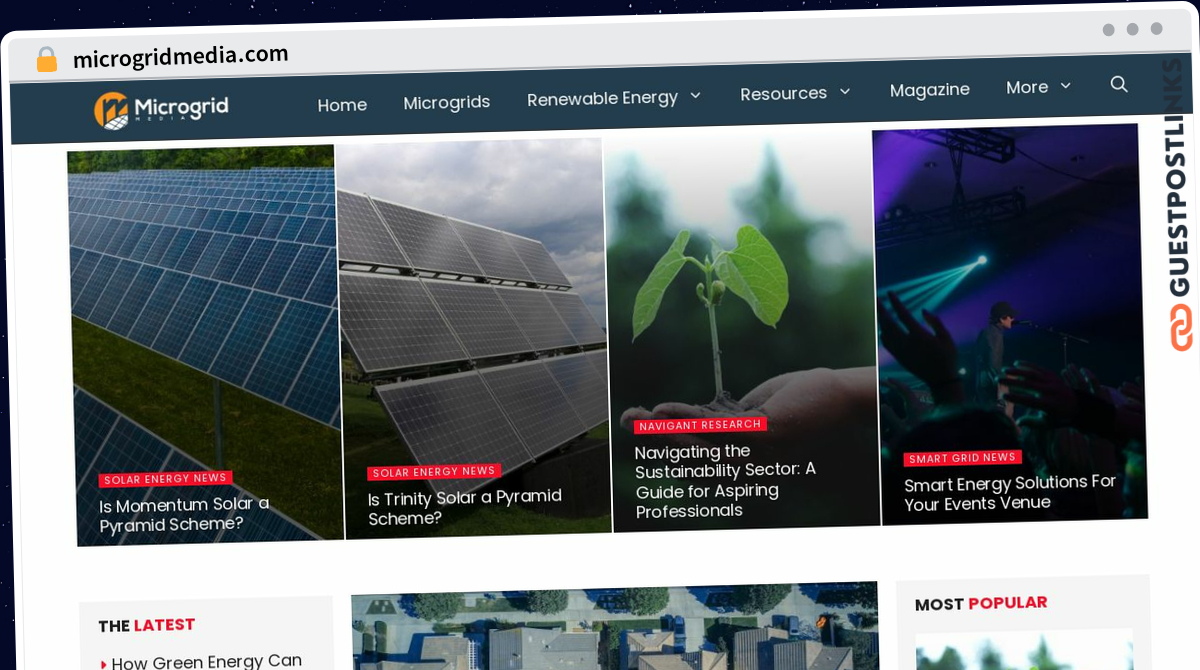Expand the Renewable Energy dropdown chevron
The height and width of the screenshot is (670, 1200).
[x=695, y=95]
